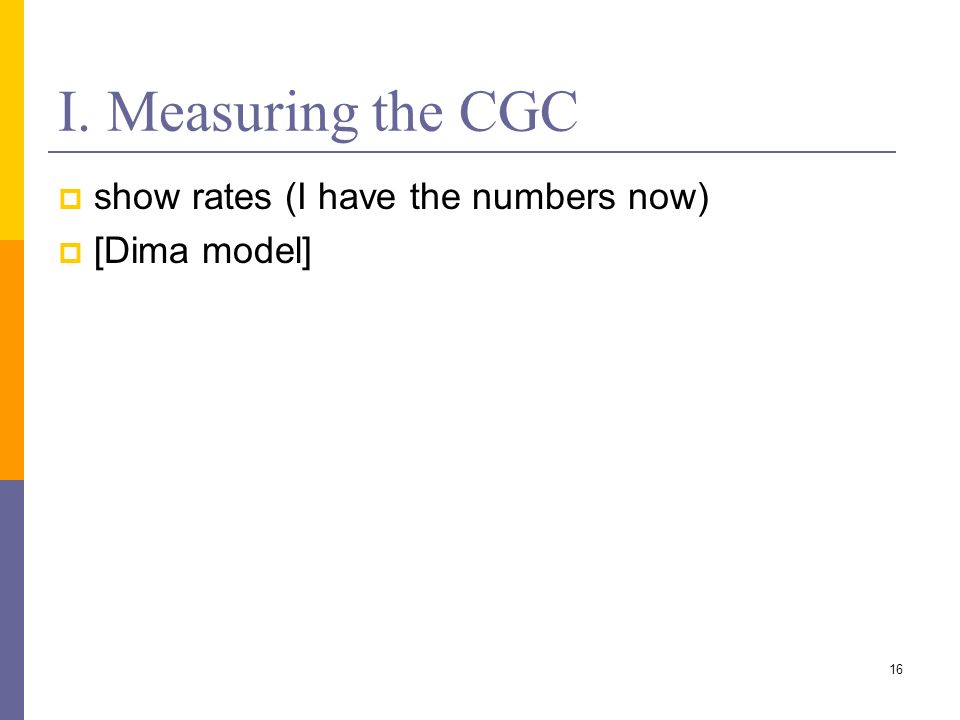960x720 pixels.
Task: Click the word 'Measuring' in the title
Action: [233, 114]
